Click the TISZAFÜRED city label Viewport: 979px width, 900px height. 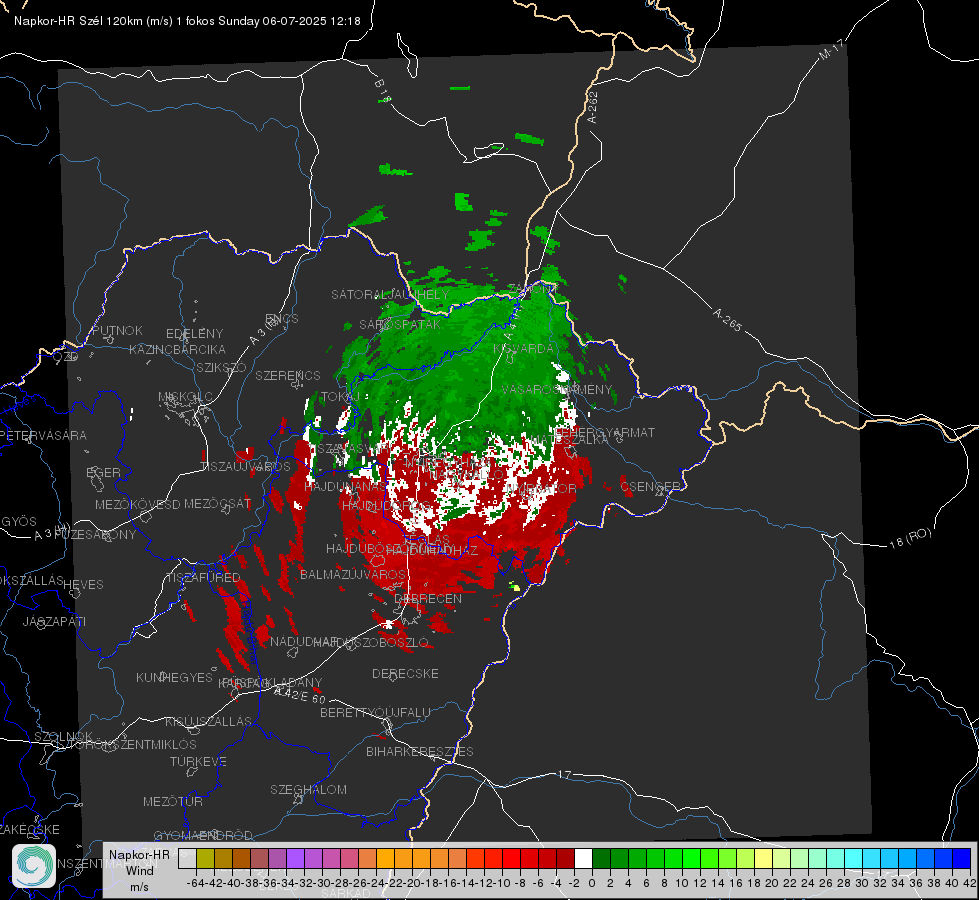coord(203,577)
